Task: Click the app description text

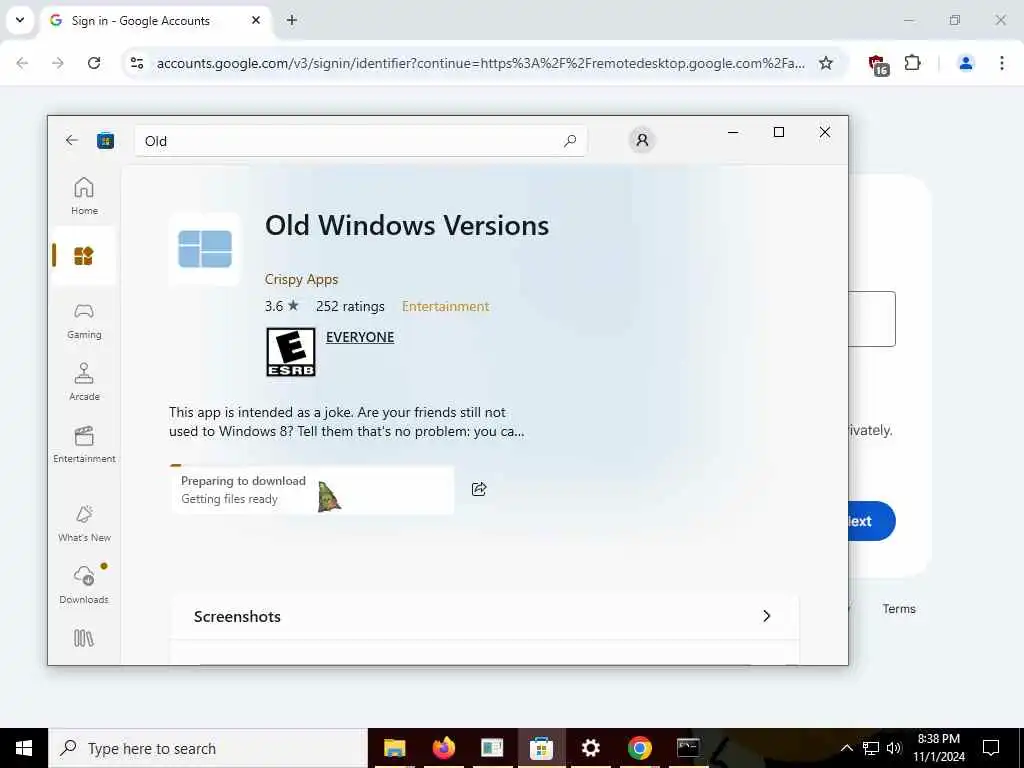Action: coord(346,422)
